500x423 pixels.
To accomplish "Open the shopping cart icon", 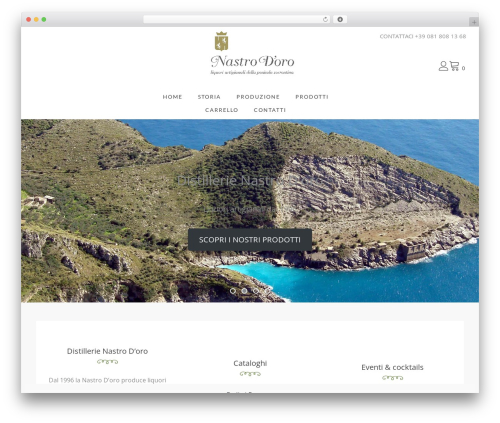I will click(x=454, y=66).
